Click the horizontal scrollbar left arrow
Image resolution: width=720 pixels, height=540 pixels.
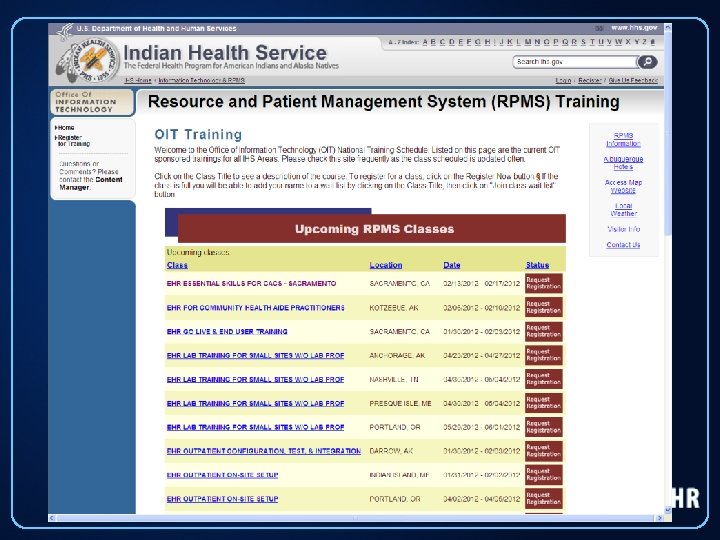tap(52, 518)
